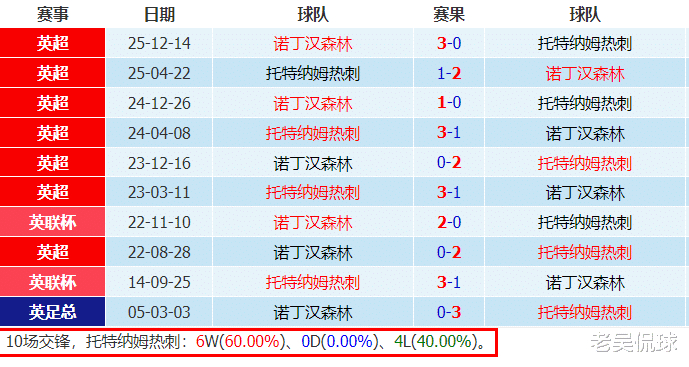Click red 诺丁汉森林 in the 25-04-22 row
Screen dimensions: 689x367
(585, 73)
